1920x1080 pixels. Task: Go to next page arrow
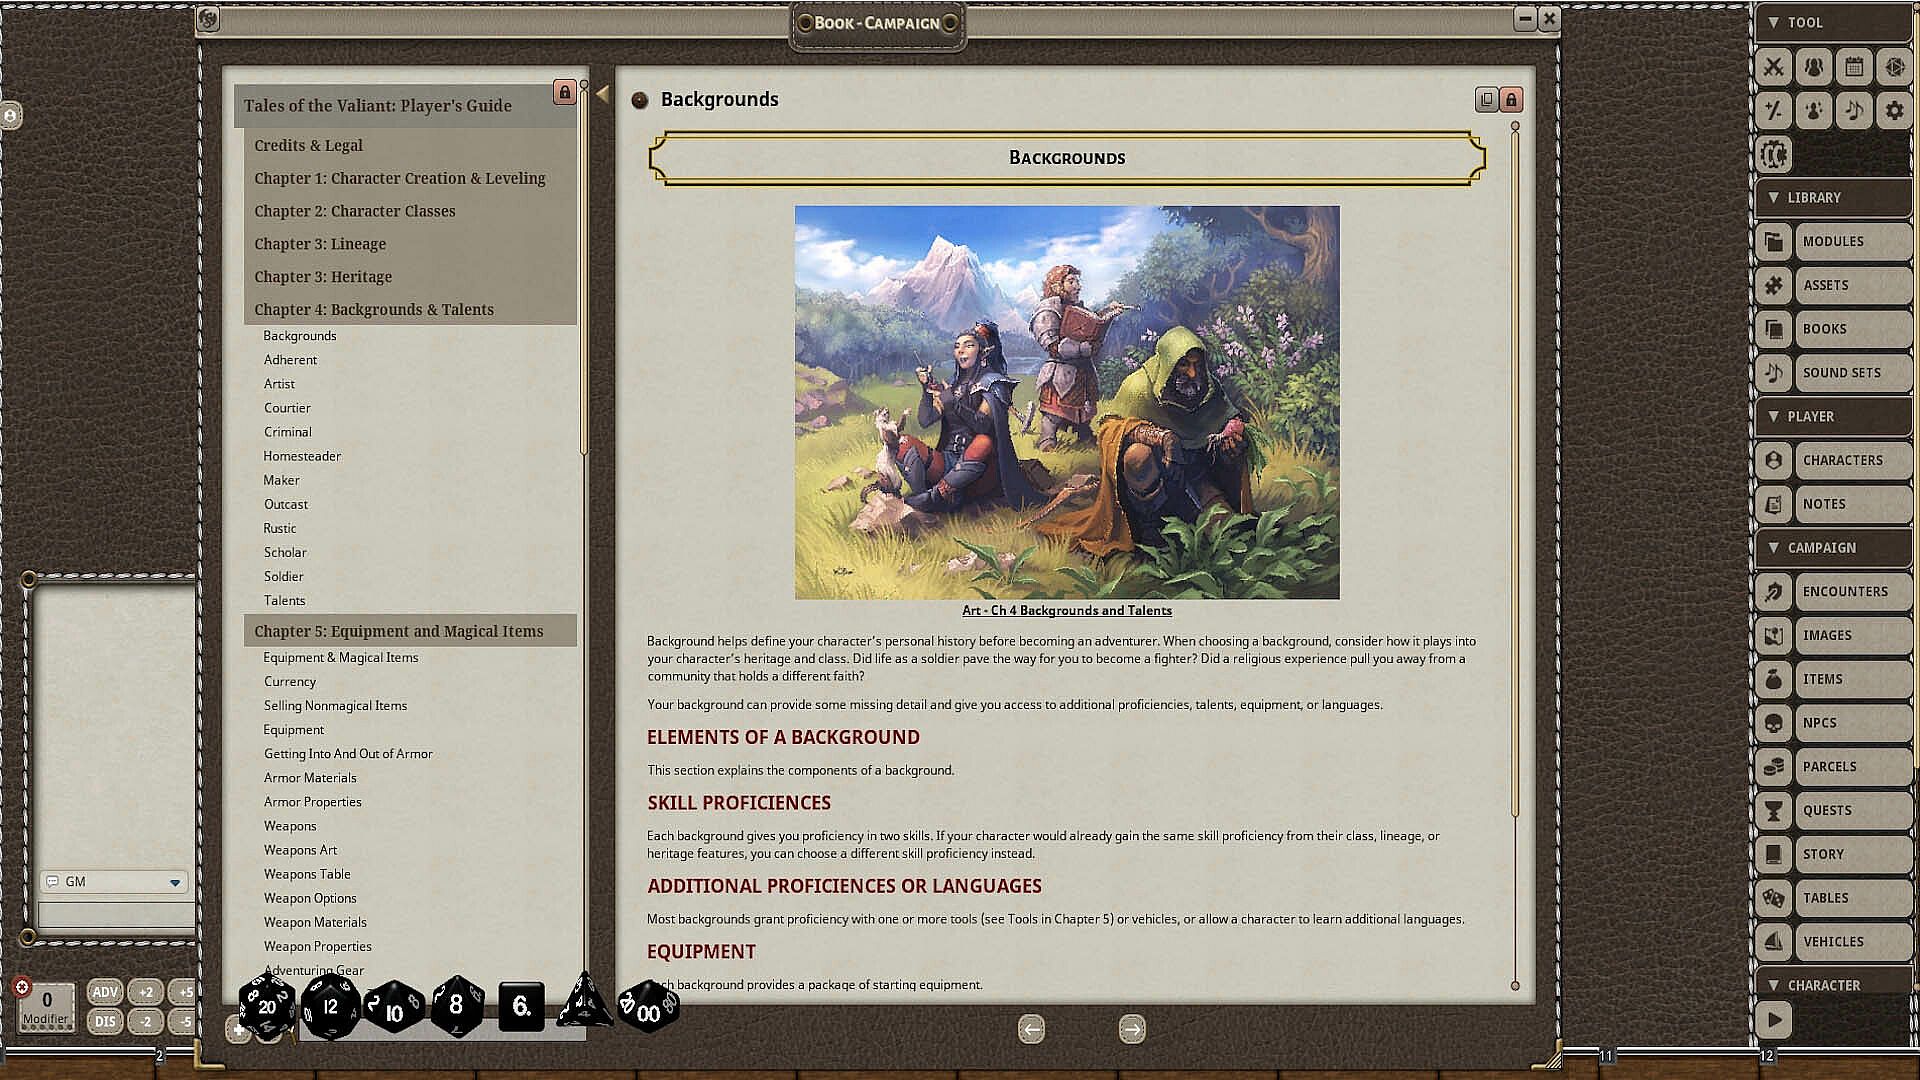point(1131,1029)
